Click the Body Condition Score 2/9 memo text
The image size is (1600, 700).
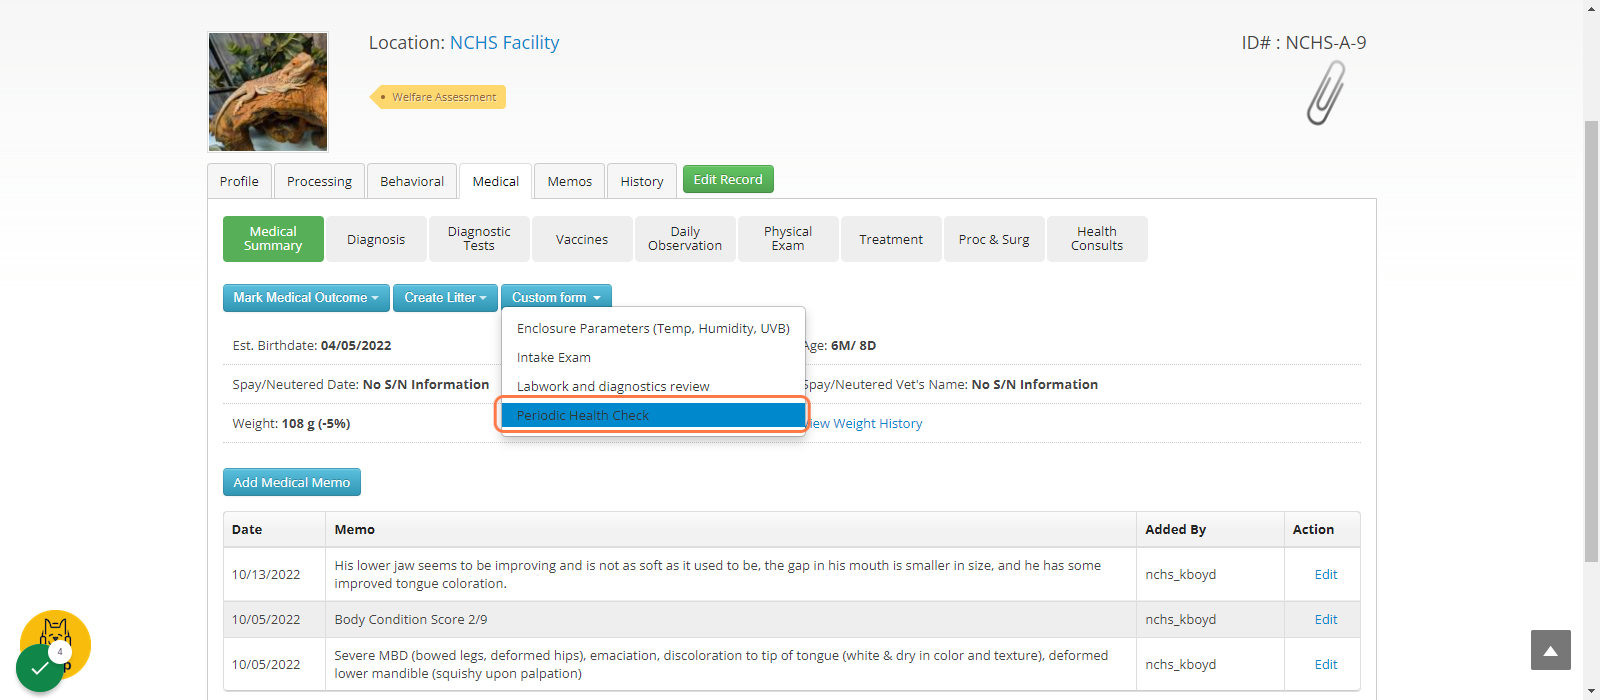click(x=411, y=619)
